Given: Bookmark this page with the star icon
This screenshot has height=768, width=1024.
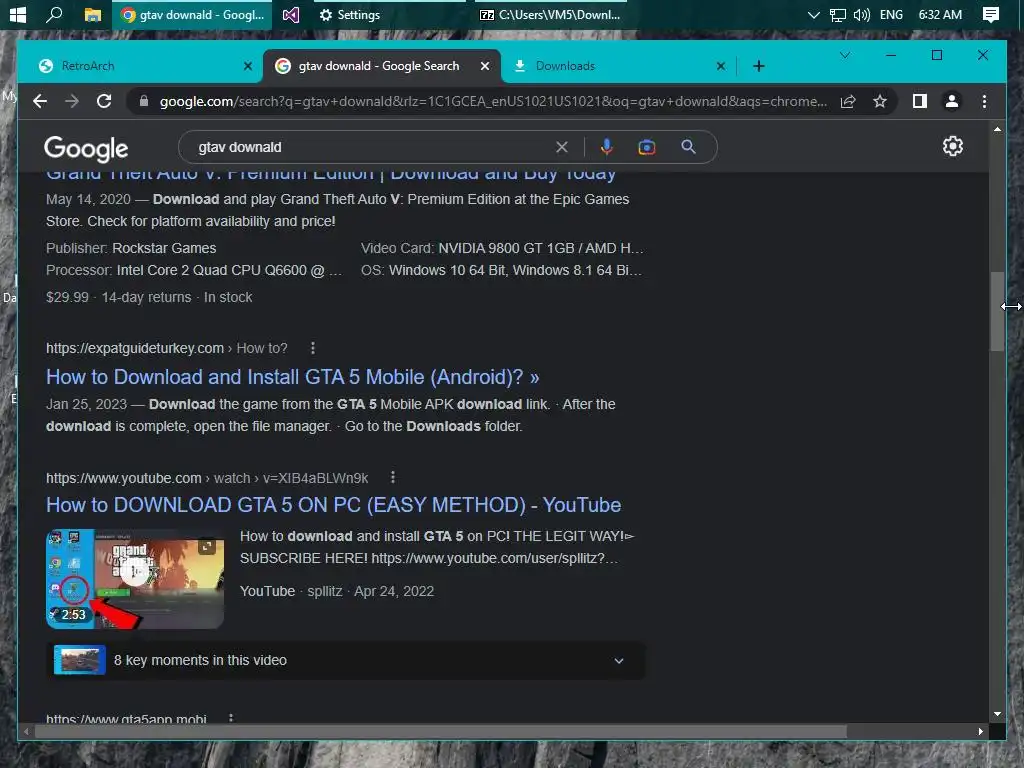Looking at the screenshot, I should click(x=880, y=101).
